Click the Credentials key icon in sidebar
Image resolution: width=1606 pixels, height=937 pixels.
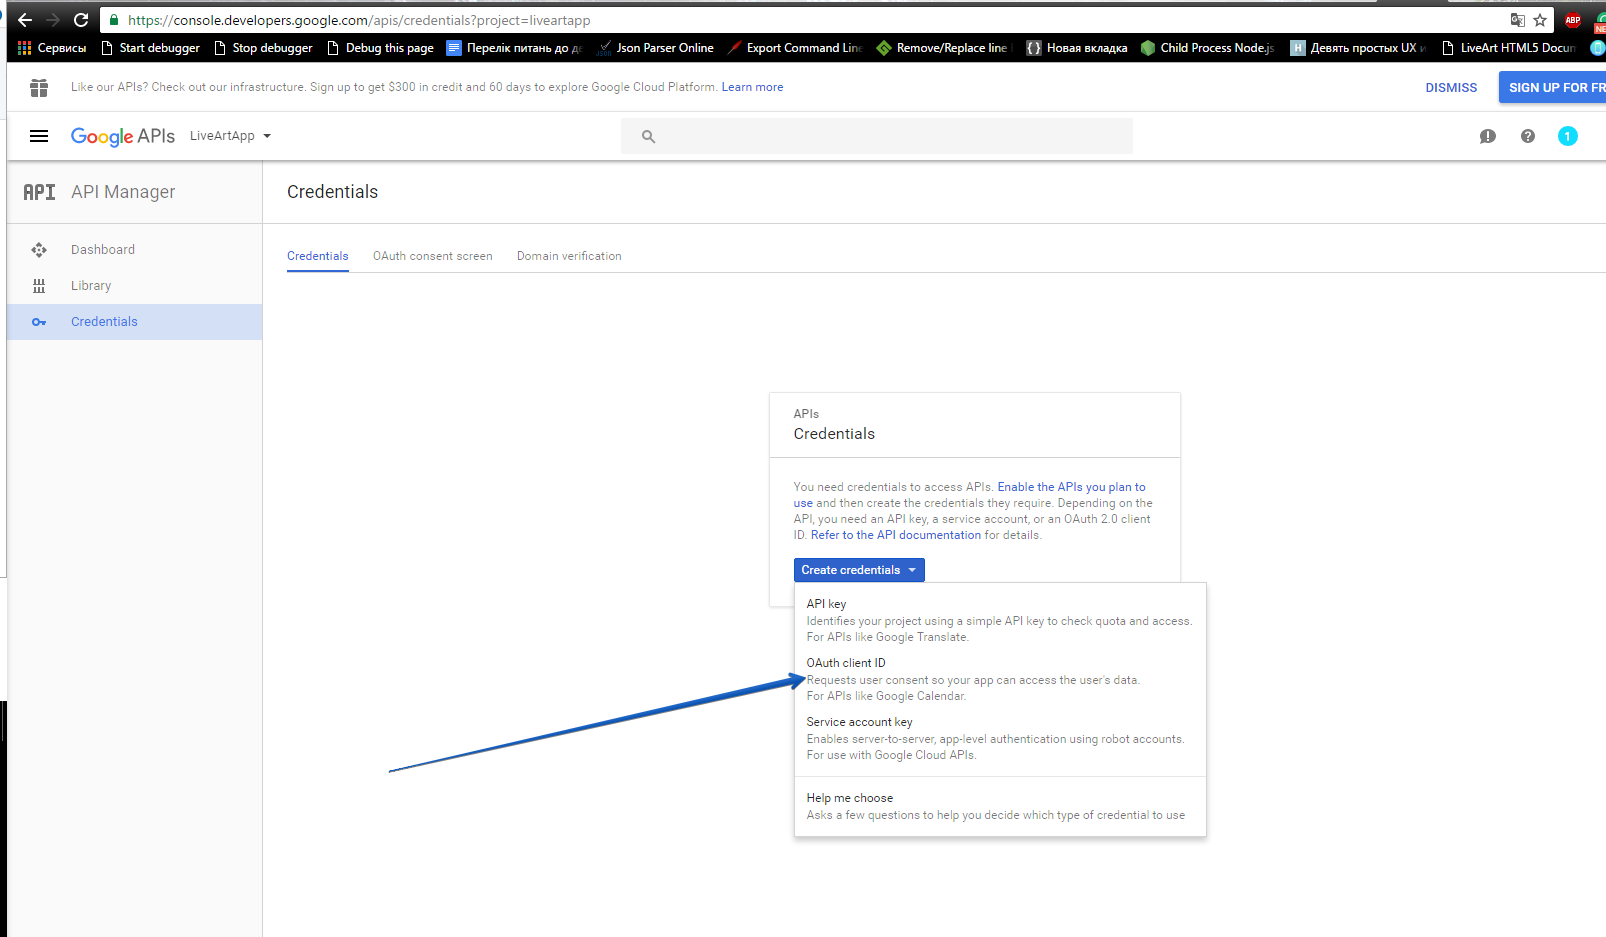pyautogui.click(x=39, y=322)
